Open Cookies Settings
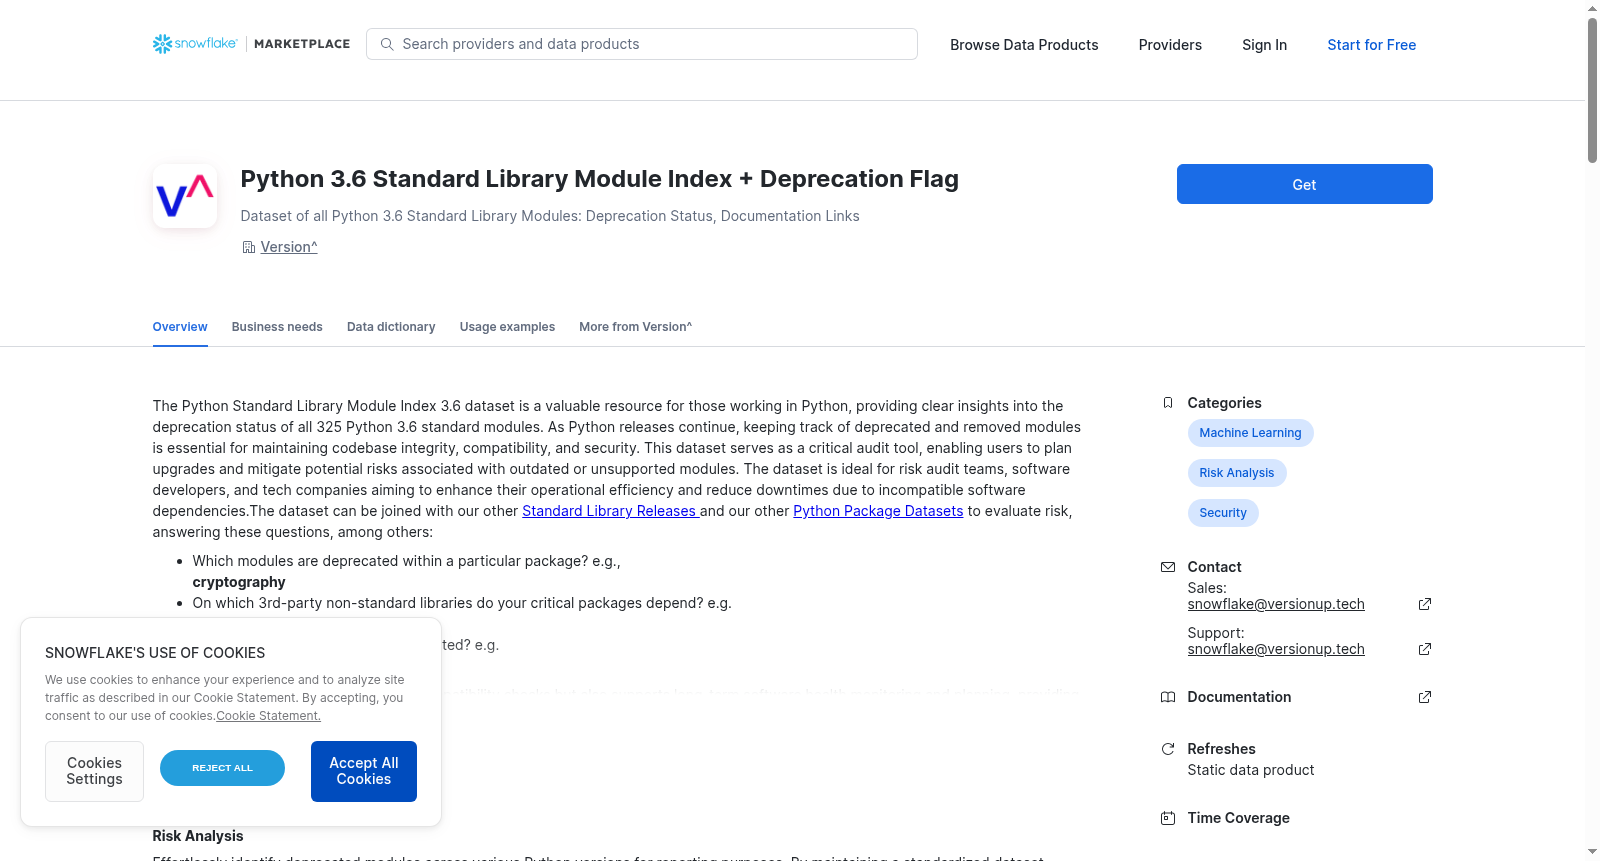 tap(94, 771)
